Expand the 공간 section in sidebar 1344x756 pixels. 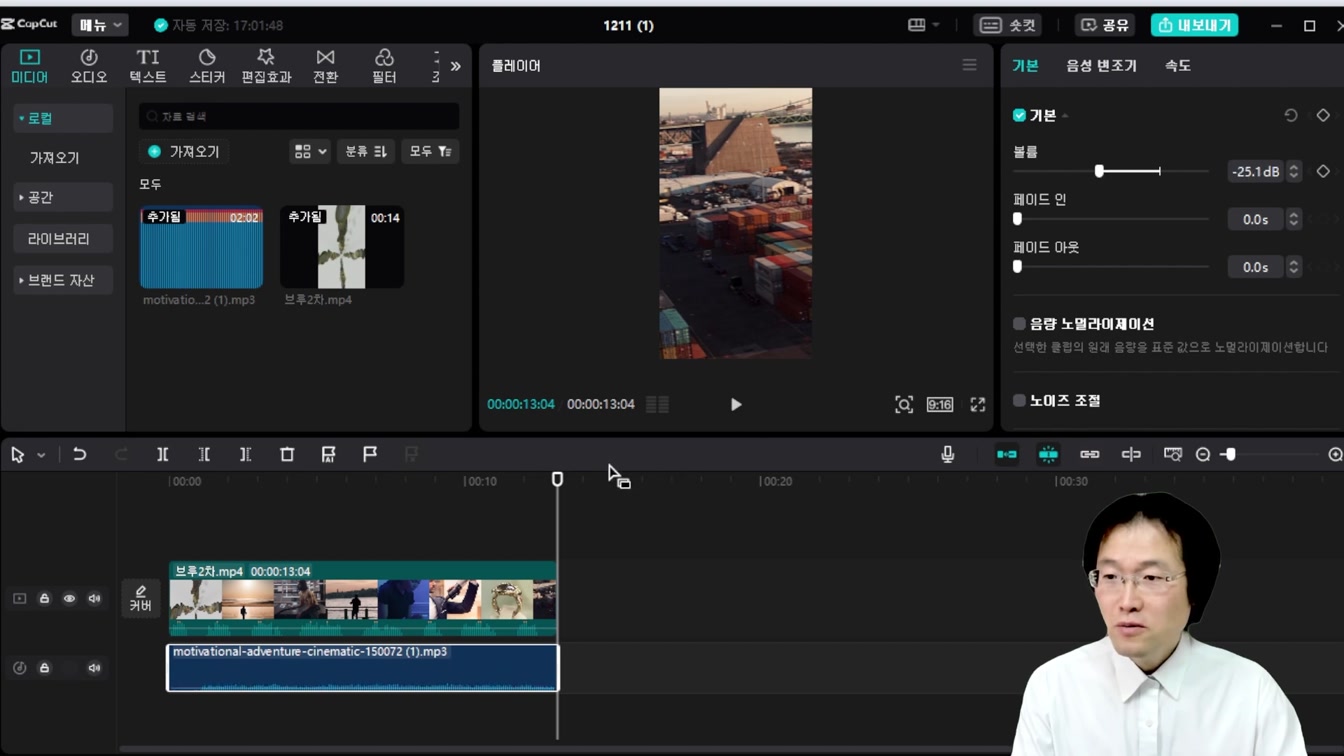[x=63, y=198]
